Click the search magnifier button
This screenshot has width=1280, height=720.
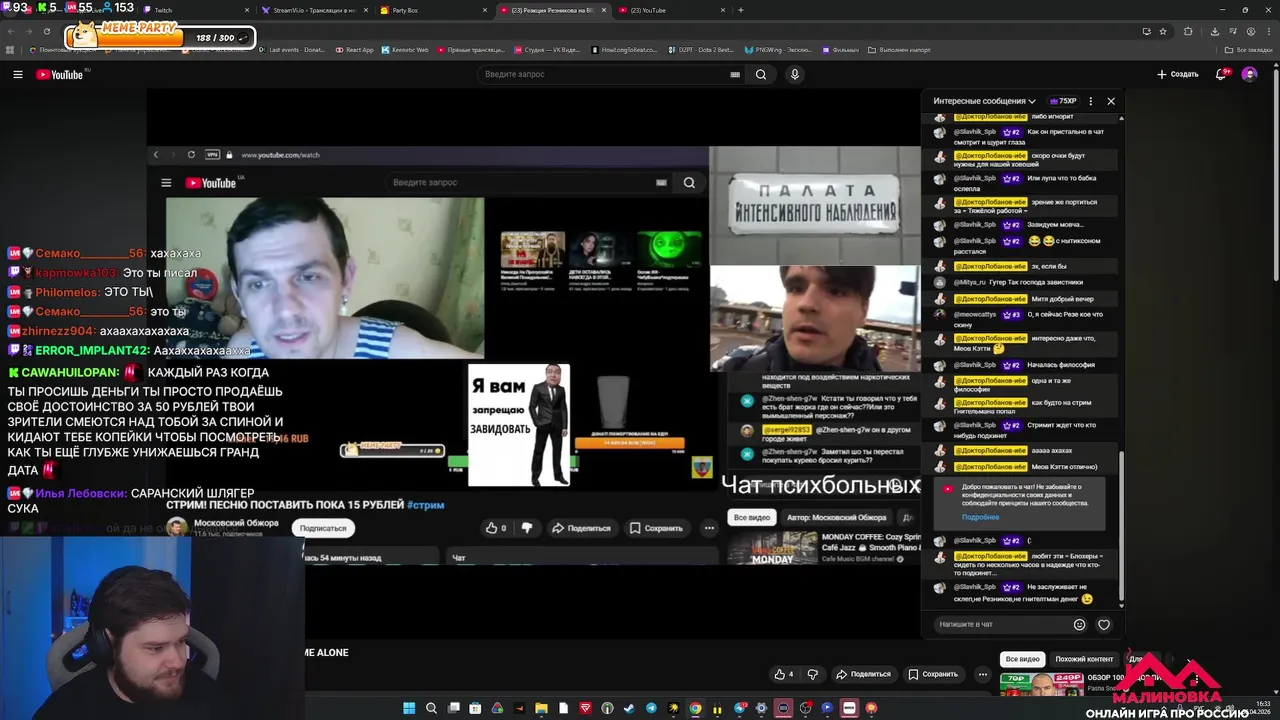point(761,74)
